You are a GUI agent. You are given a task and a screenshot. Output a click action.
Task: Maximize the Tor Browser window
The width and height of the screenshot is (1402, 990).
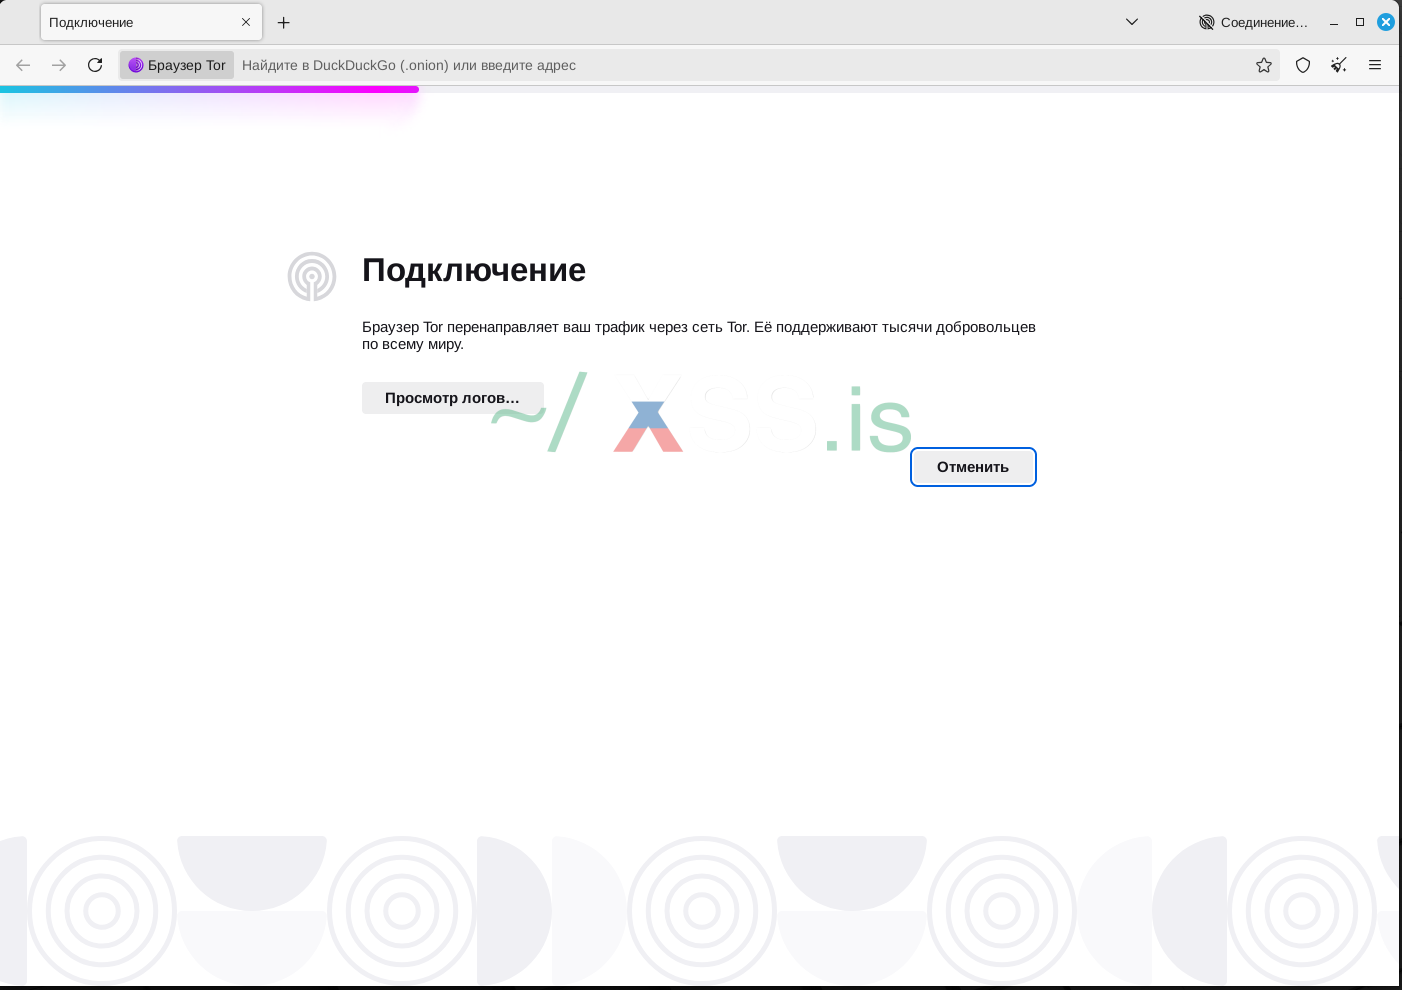coord(1360,22)
